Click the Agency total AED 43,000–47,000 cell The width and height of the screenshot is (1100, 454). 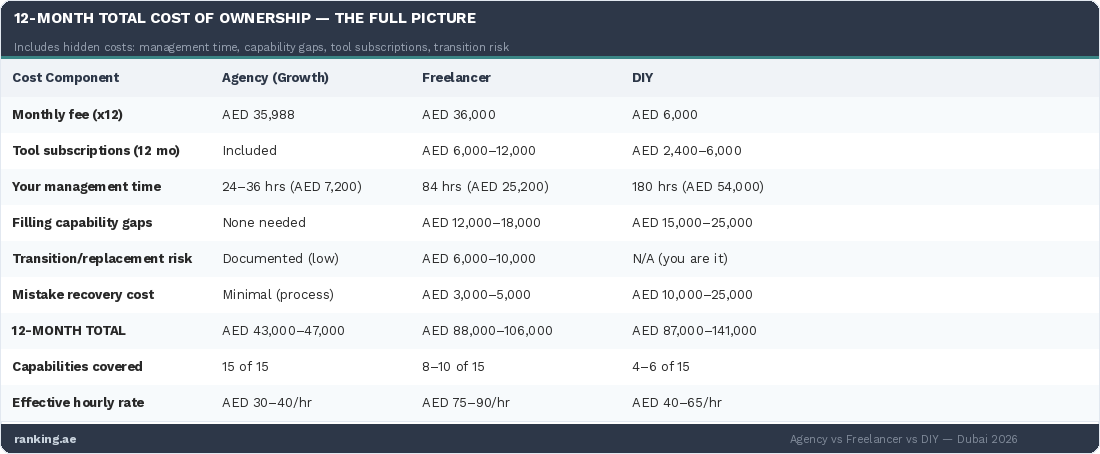click(283, 331)
